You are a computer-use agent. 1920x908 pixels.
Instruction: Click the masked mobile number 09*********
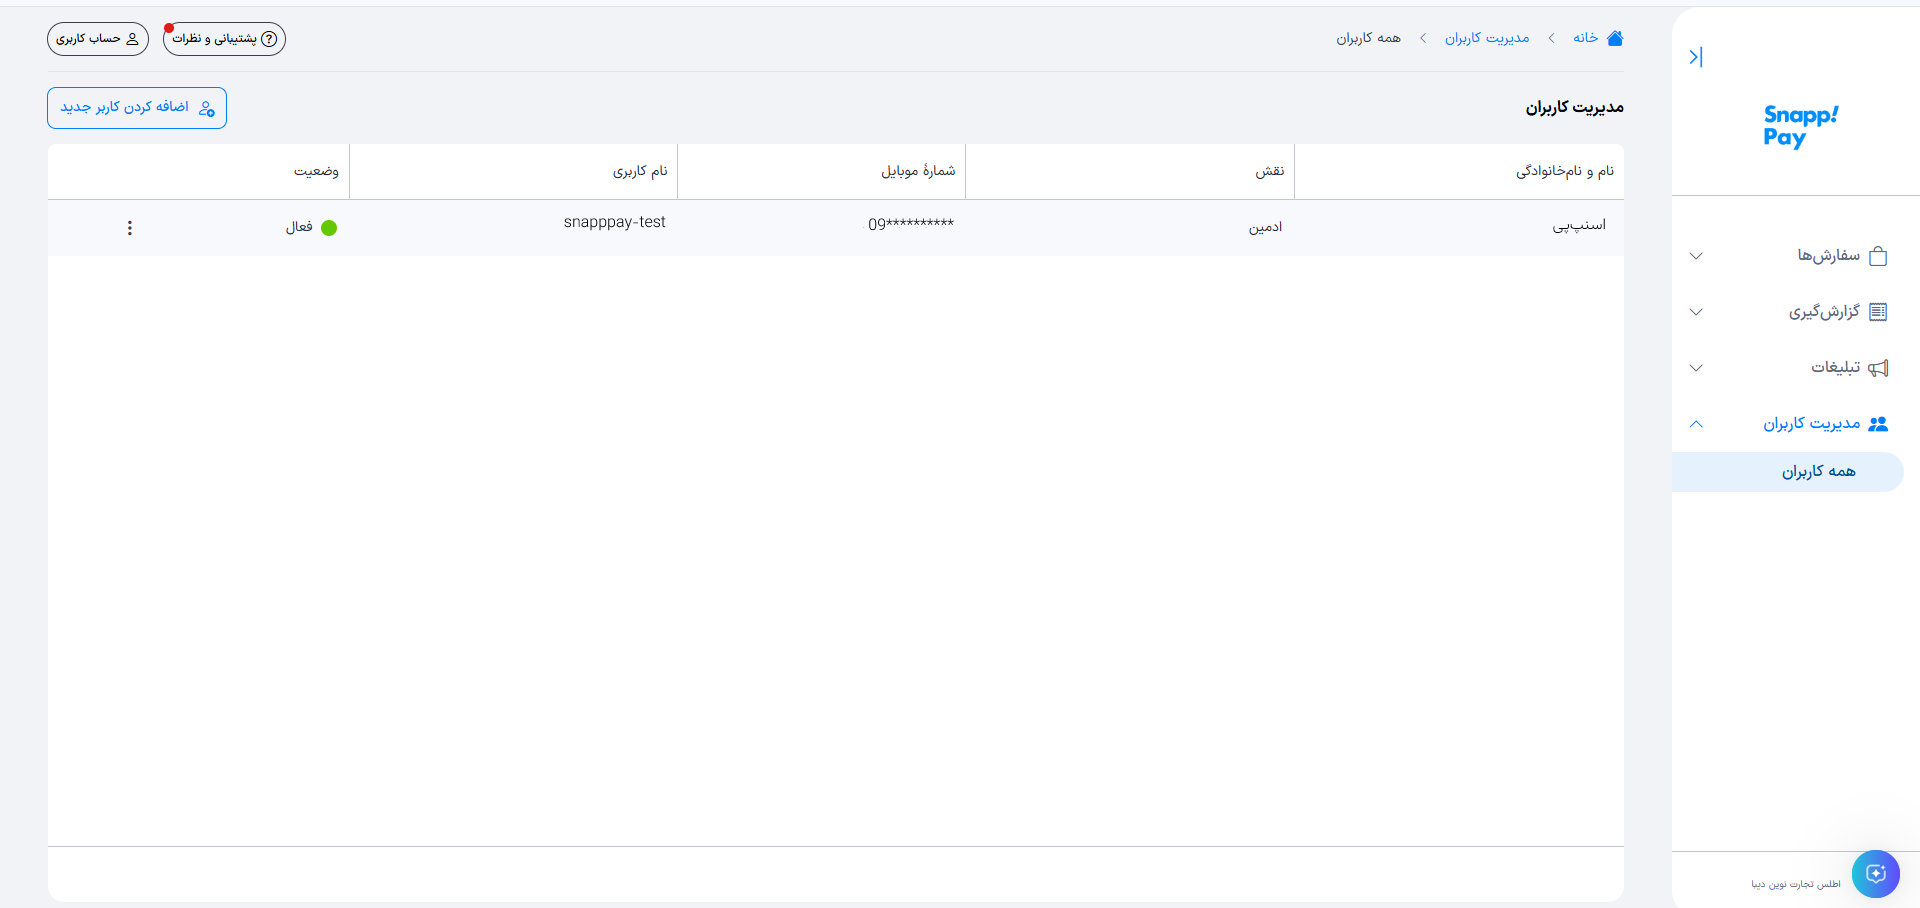coord(911,224)
